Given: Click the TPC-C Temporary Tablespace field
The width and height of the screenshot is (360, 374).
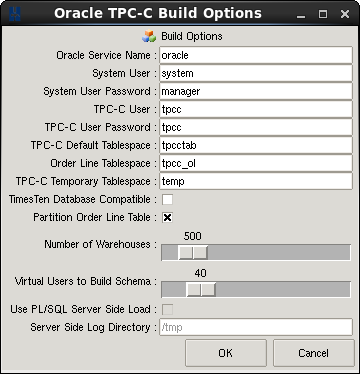Looking at the screenshot, I should [256, 181].
